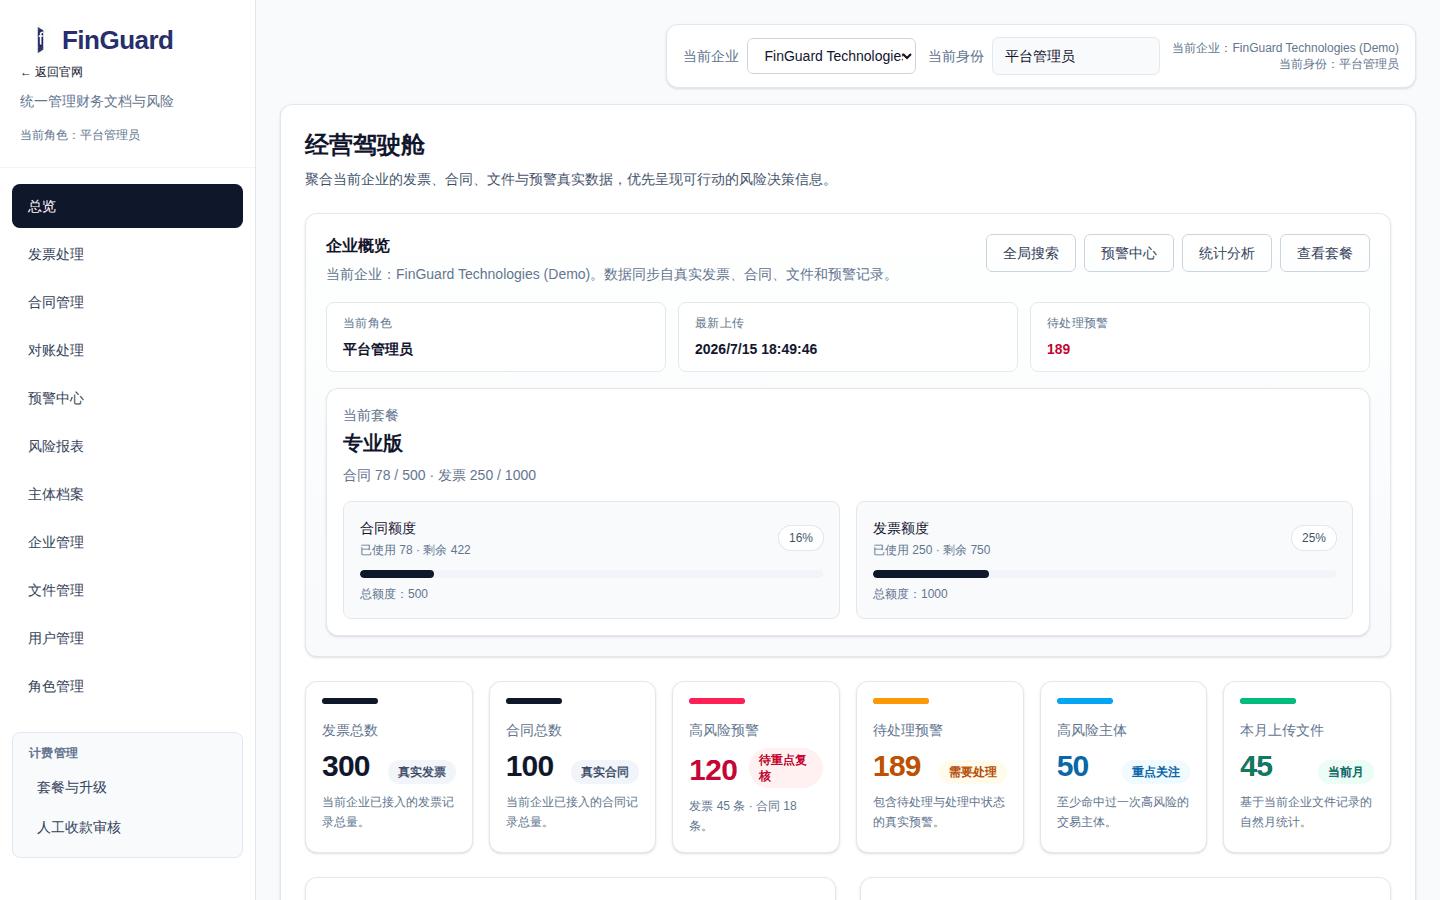Click the 统计分析 button

coord(1227,253)
